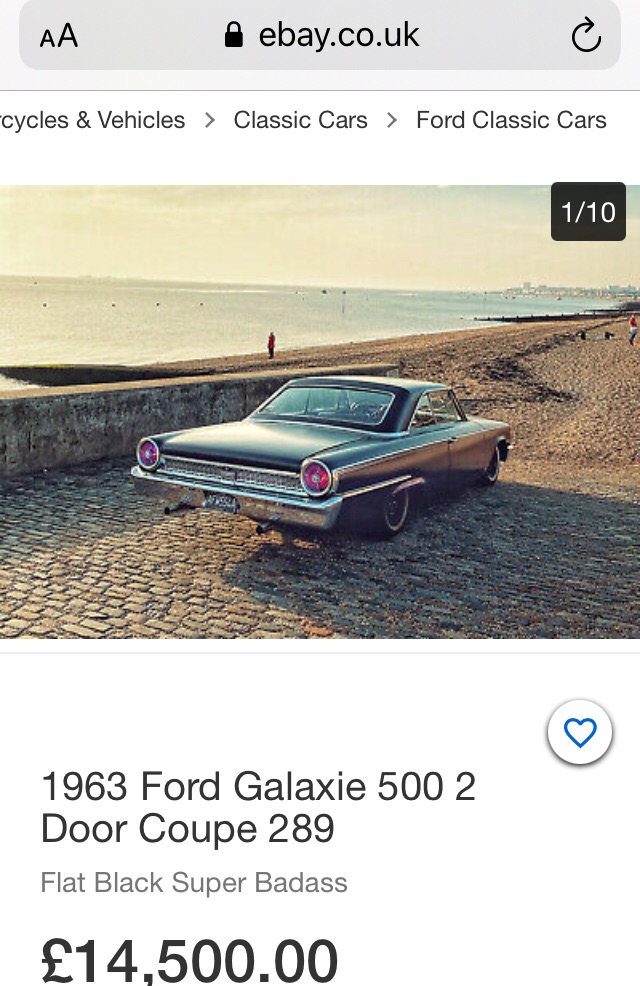The height and width of the screenshot is (986, 640).
Task: Tap the 1/10 photo counter badge
Action: point(588,212)
